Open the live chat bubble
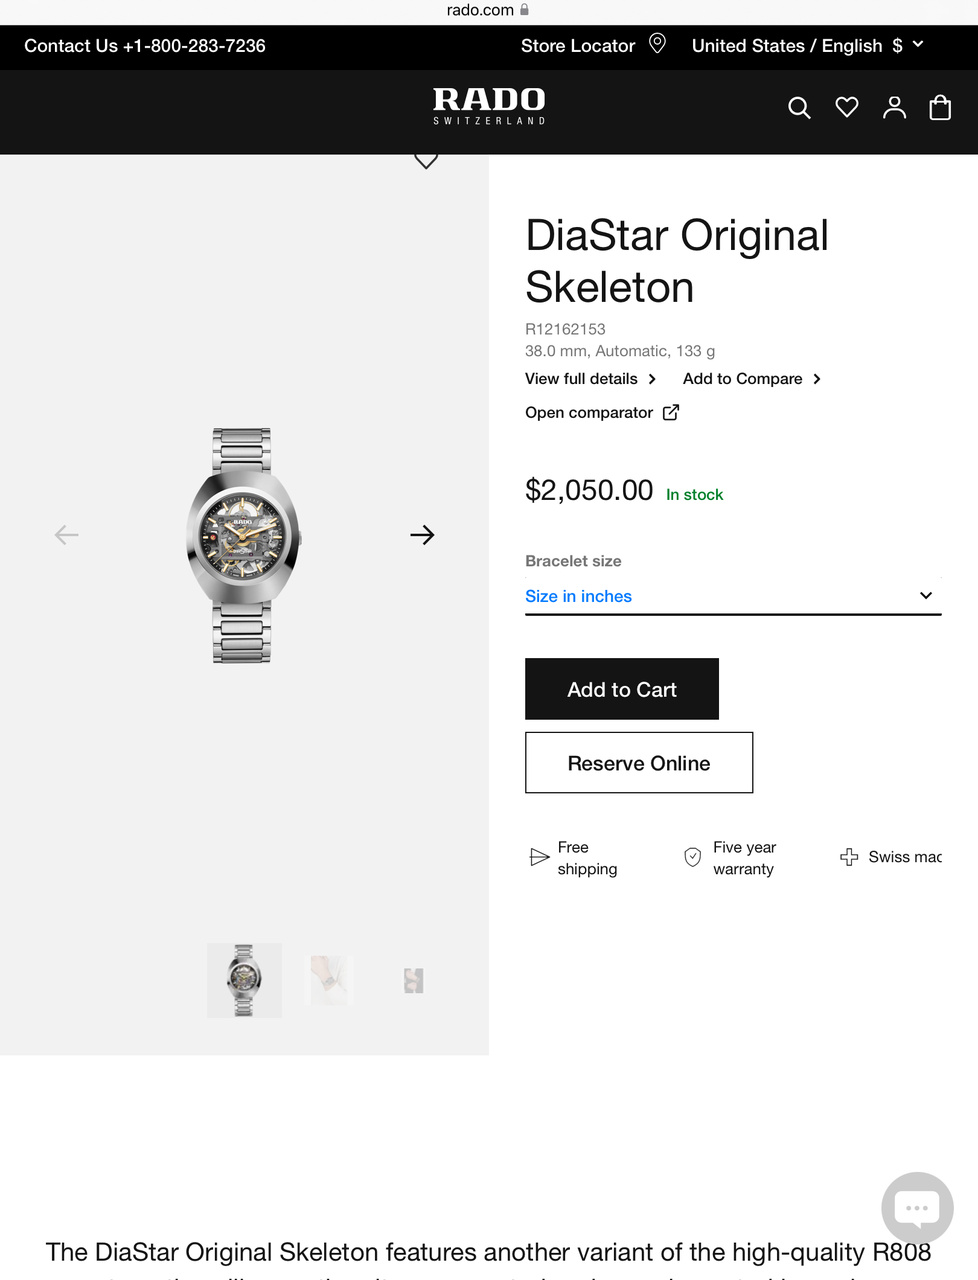Image resolution: width=978 pixels, height=1280 pixels. point(917,1207)
